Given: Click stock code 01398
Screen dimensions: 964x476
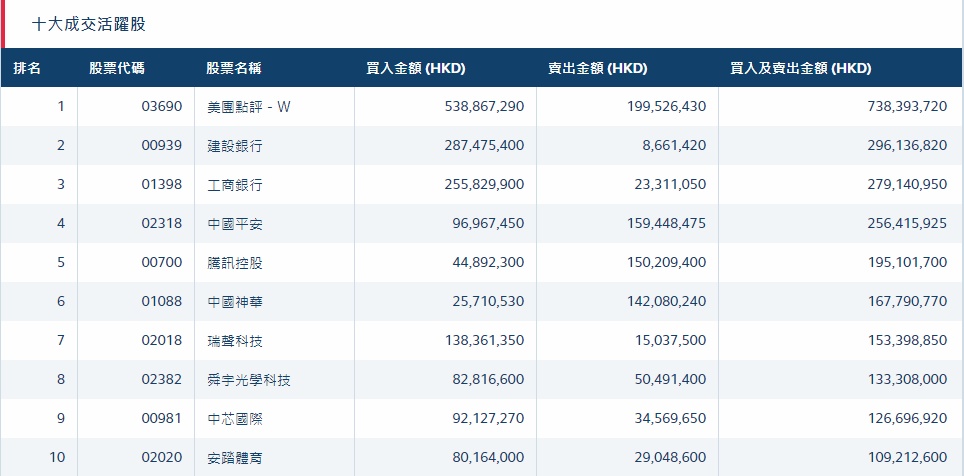Looking at the screenshot, I should point(161,185).
